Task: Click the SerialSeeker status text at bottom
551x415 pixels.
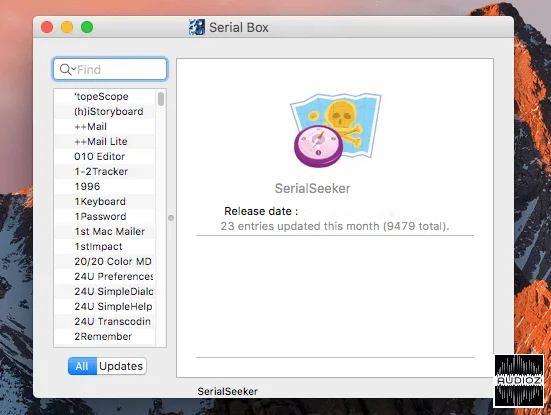Action: click(x=227, y=391)
